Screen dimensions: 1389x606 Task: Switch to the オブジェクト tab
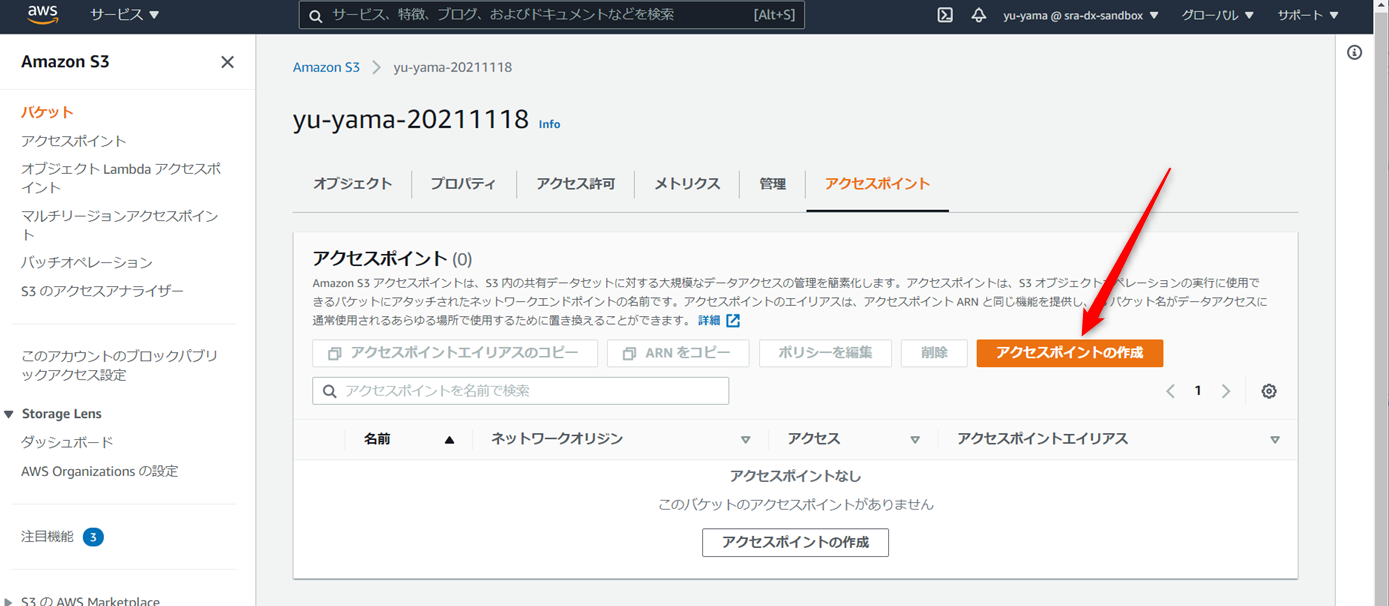[352, 184]
